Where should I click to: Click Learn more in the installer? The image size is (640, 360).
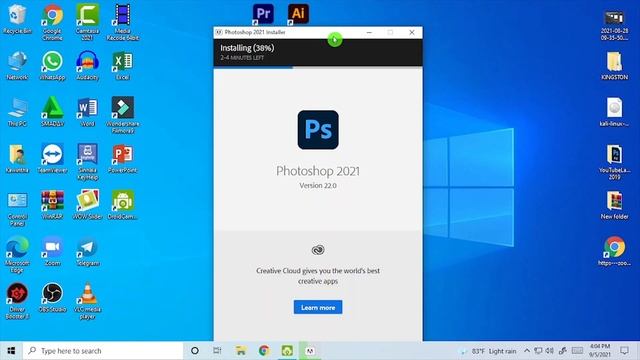(x=318, y=307)
